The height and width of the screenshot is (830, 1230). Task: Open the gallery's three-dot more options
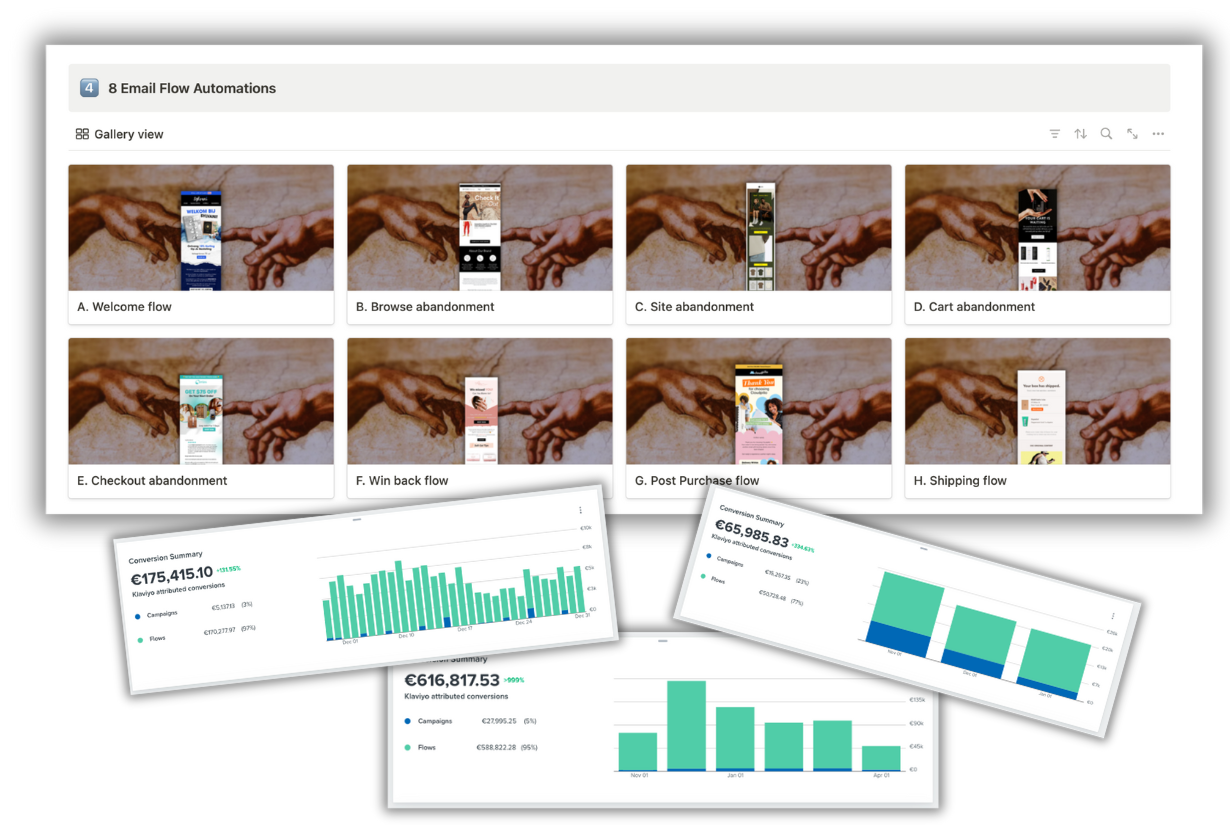(1158, 134)
